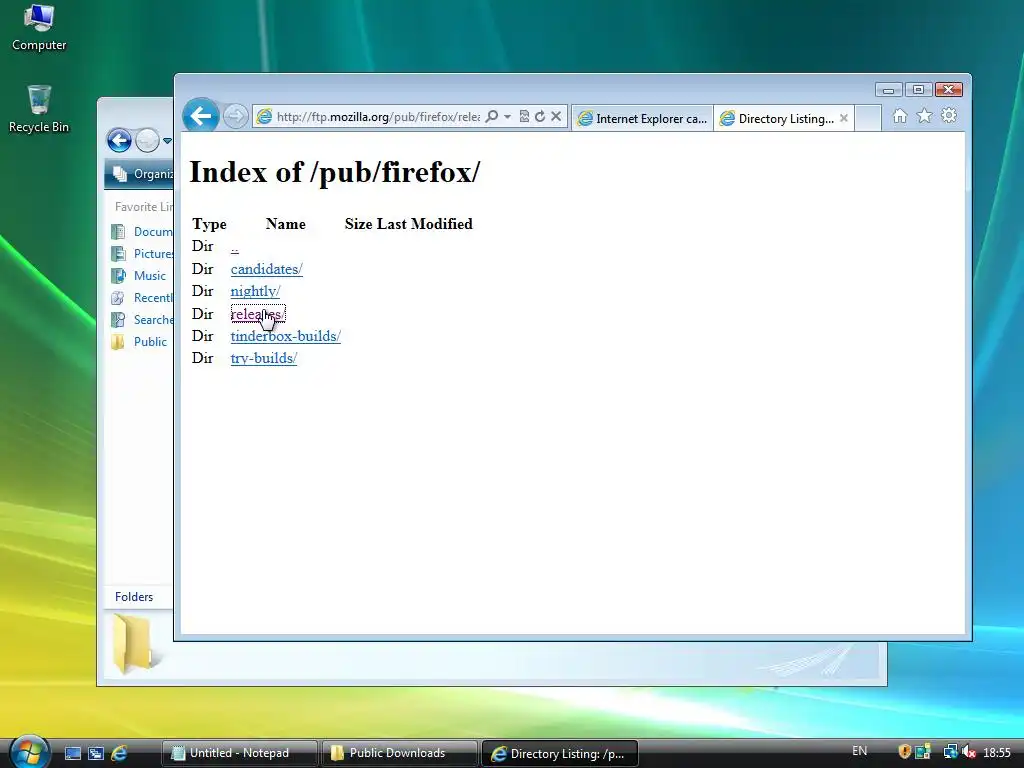The height and width of the screenshot is (768, 1024).
Task: Click the Computer desktop icon
Action: click(39, 27)
